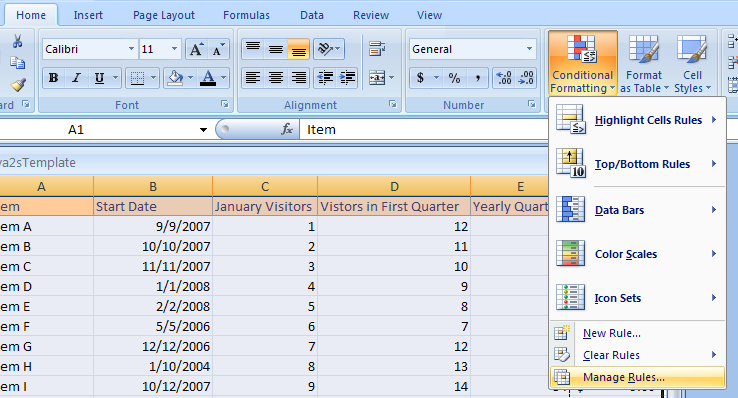
Task: Click Wrap Text icon
Action: tap(377, 49)
